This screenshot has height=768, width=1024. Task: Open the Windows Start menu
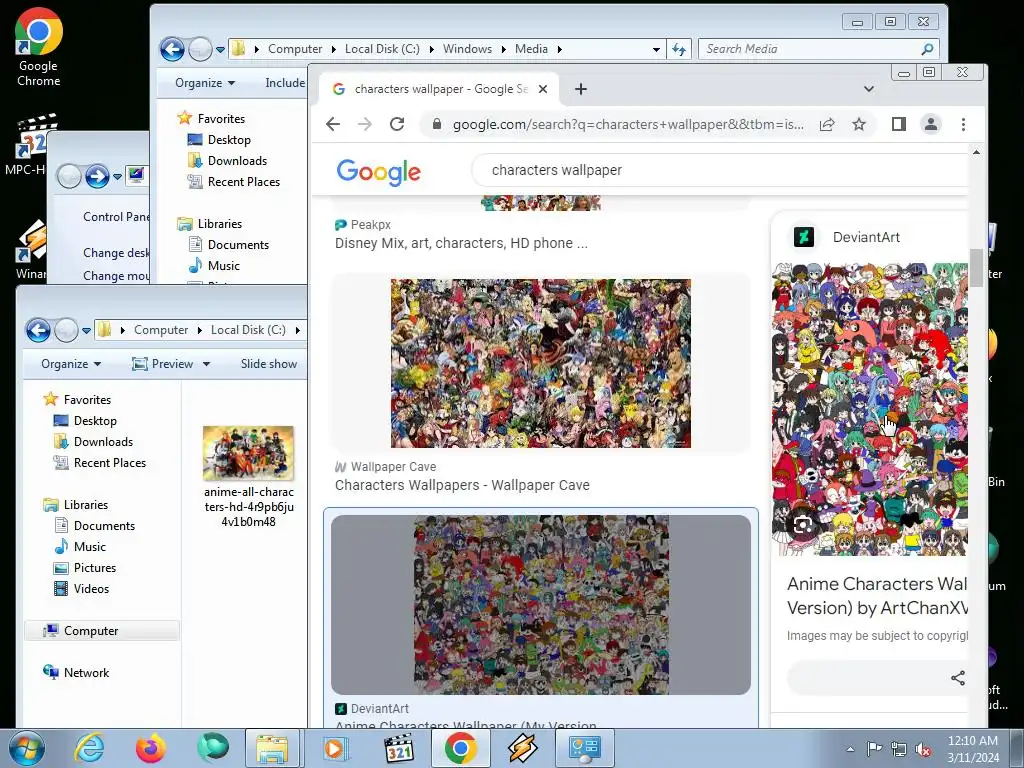26,748
